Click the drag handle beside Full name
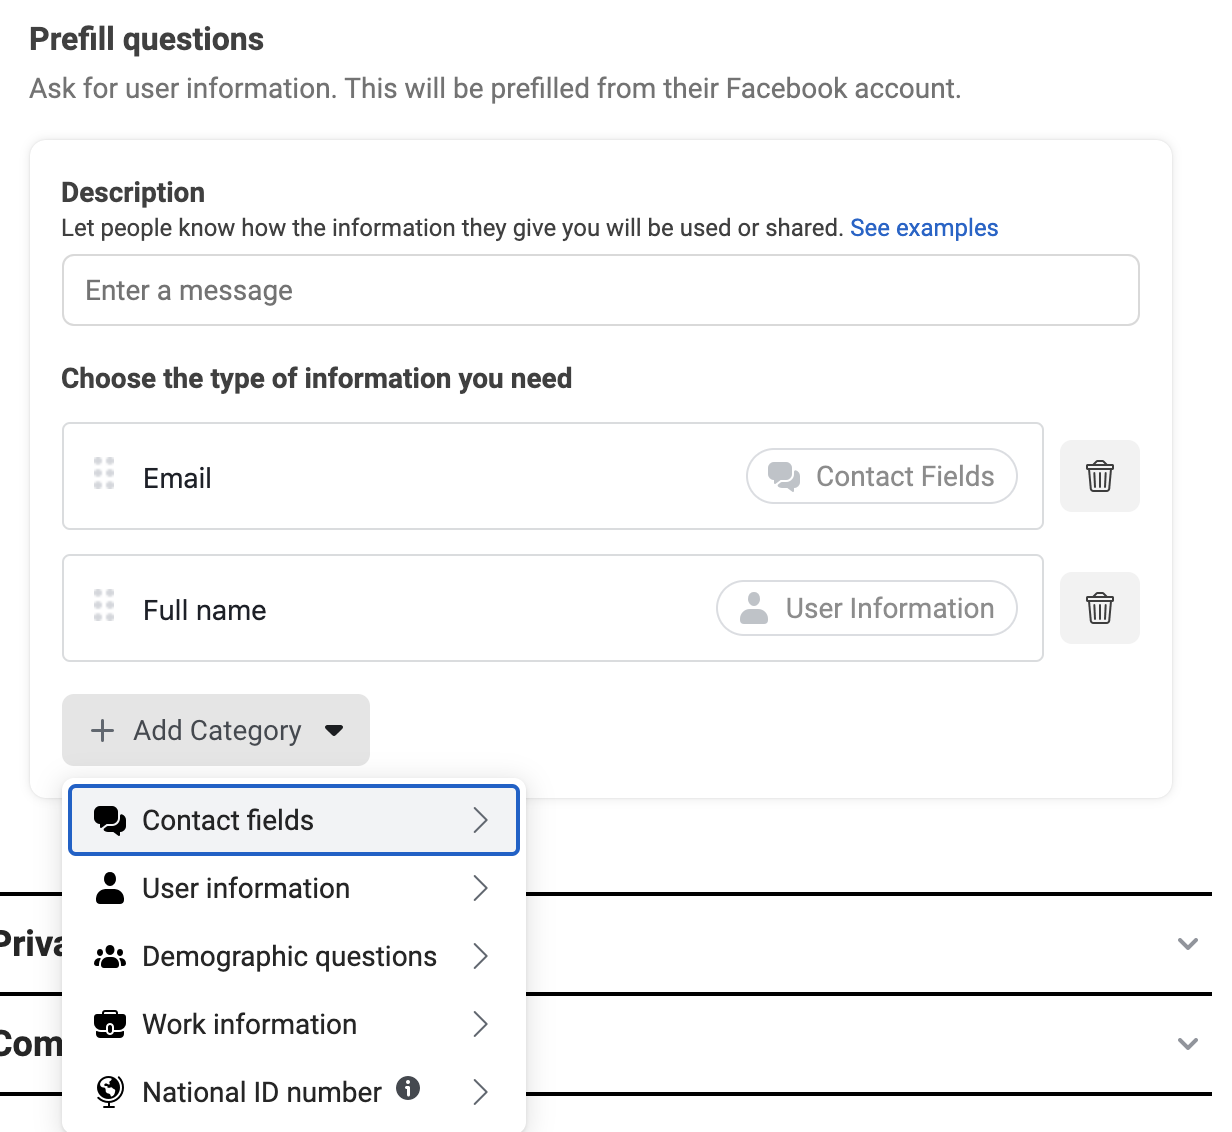 [x=104, y=605]
